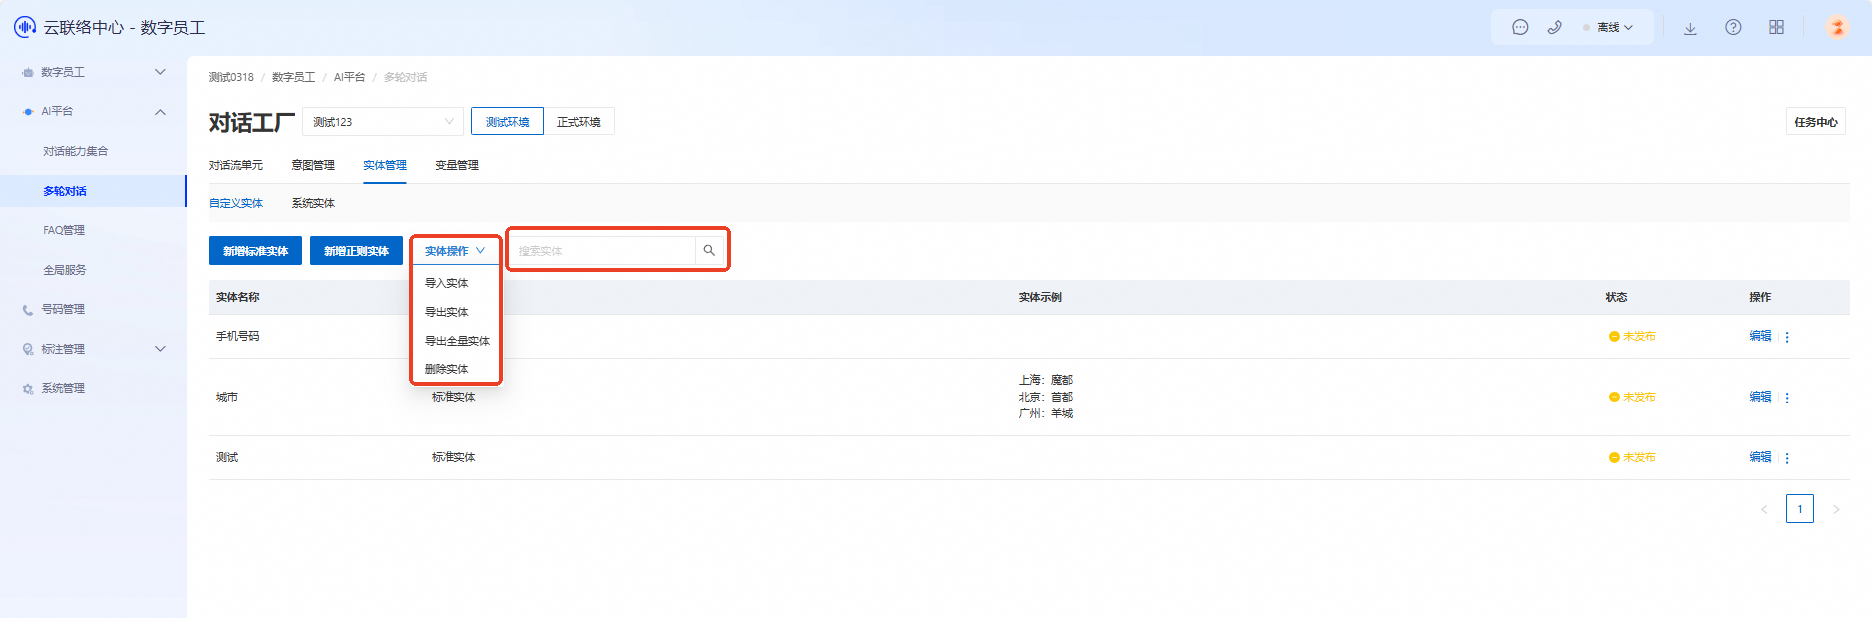Click 数字员工 breadcrumb
Image resolution: width=1872 pixels, height=618 pixels.
pyautogui.click(x=293, y=77)
